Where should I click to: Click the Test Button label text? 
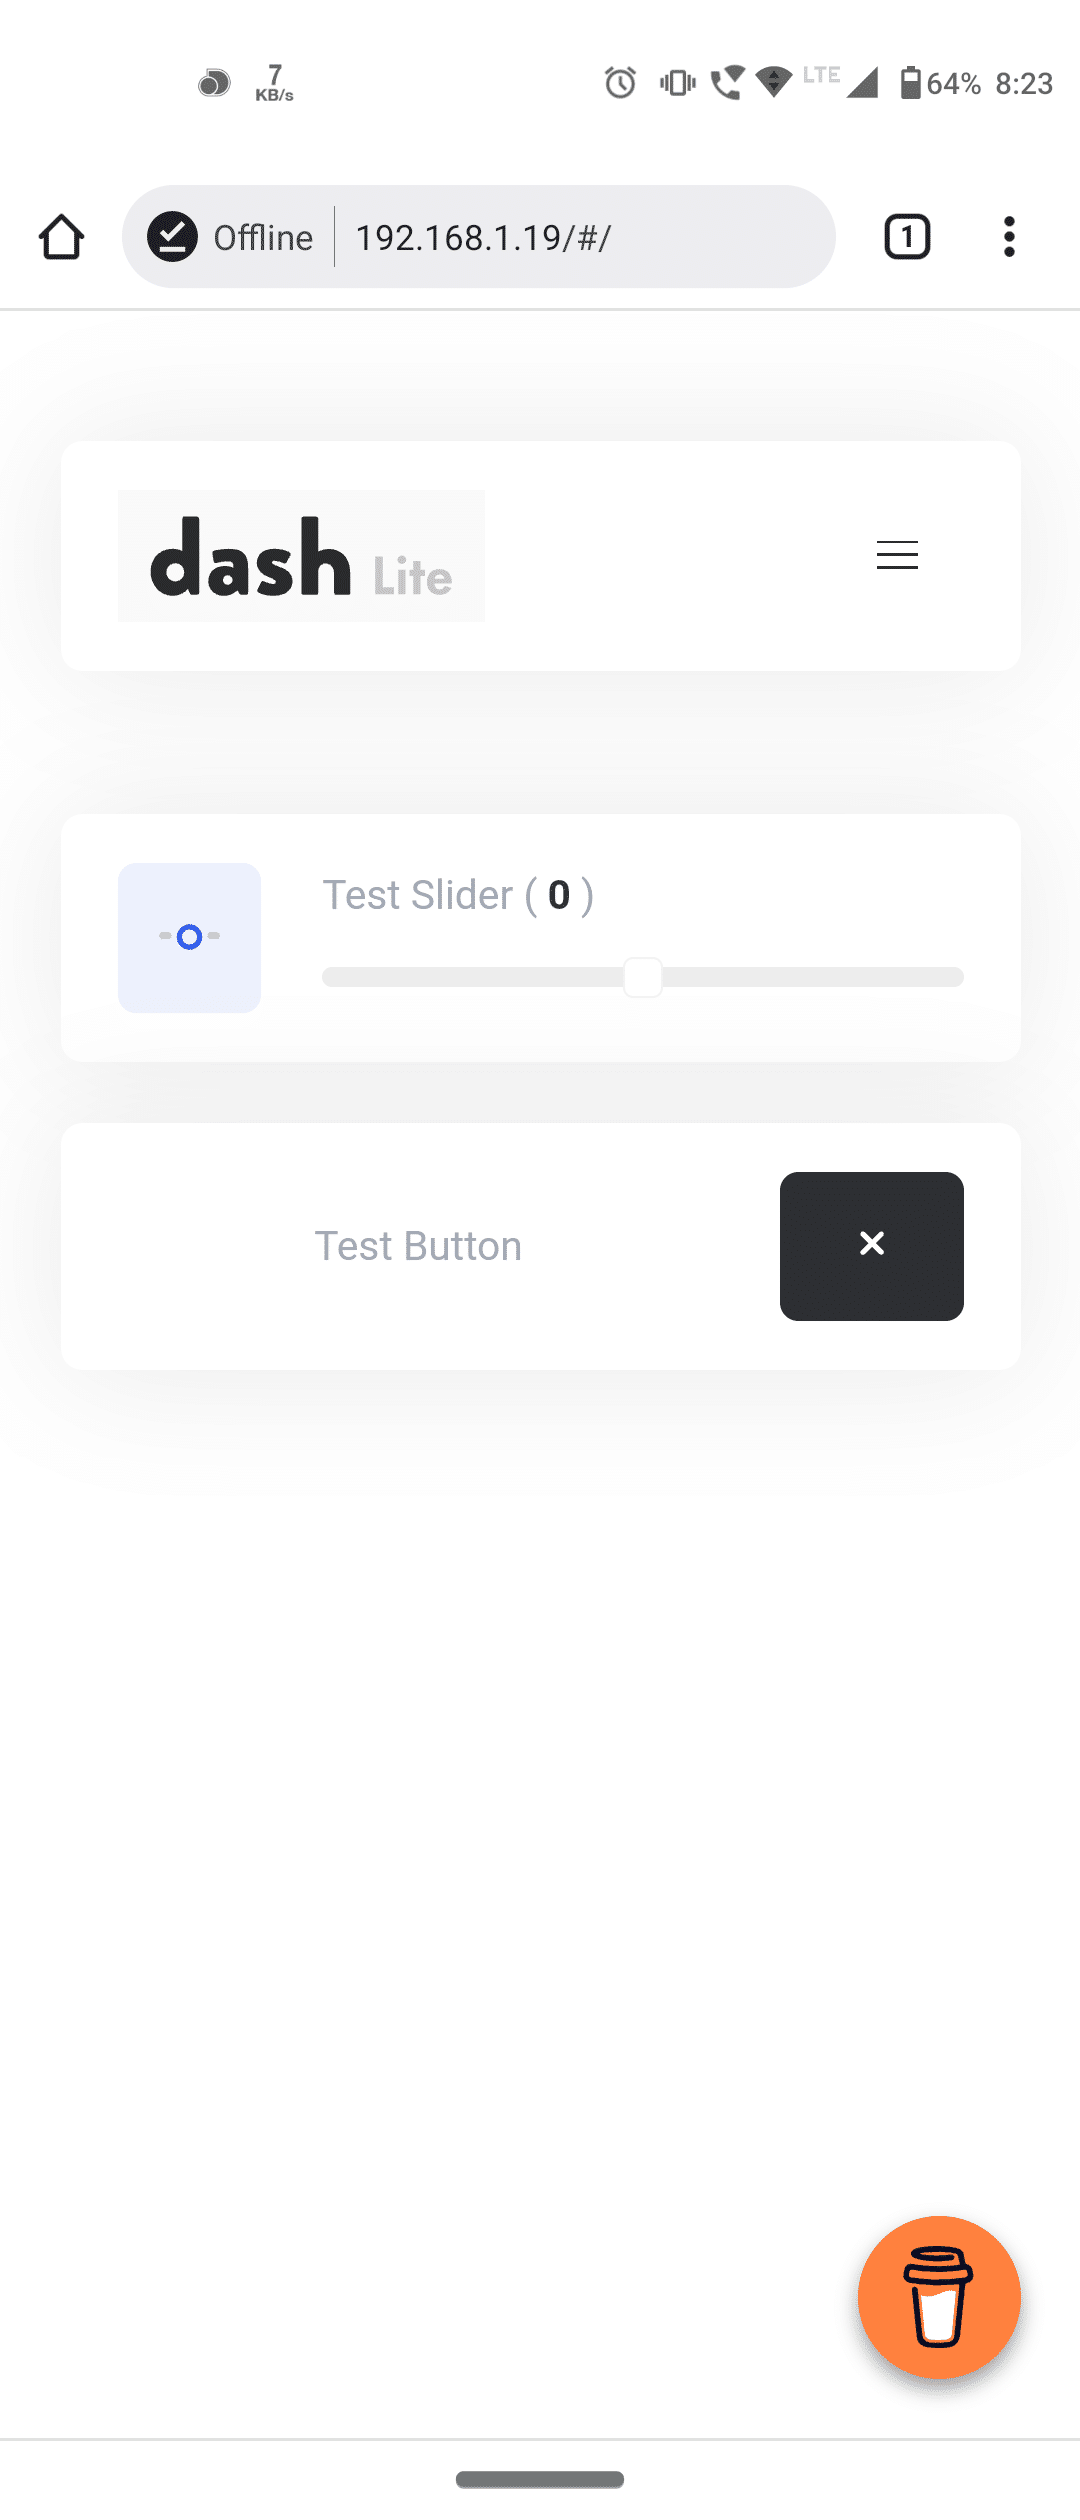point(418,1246)
